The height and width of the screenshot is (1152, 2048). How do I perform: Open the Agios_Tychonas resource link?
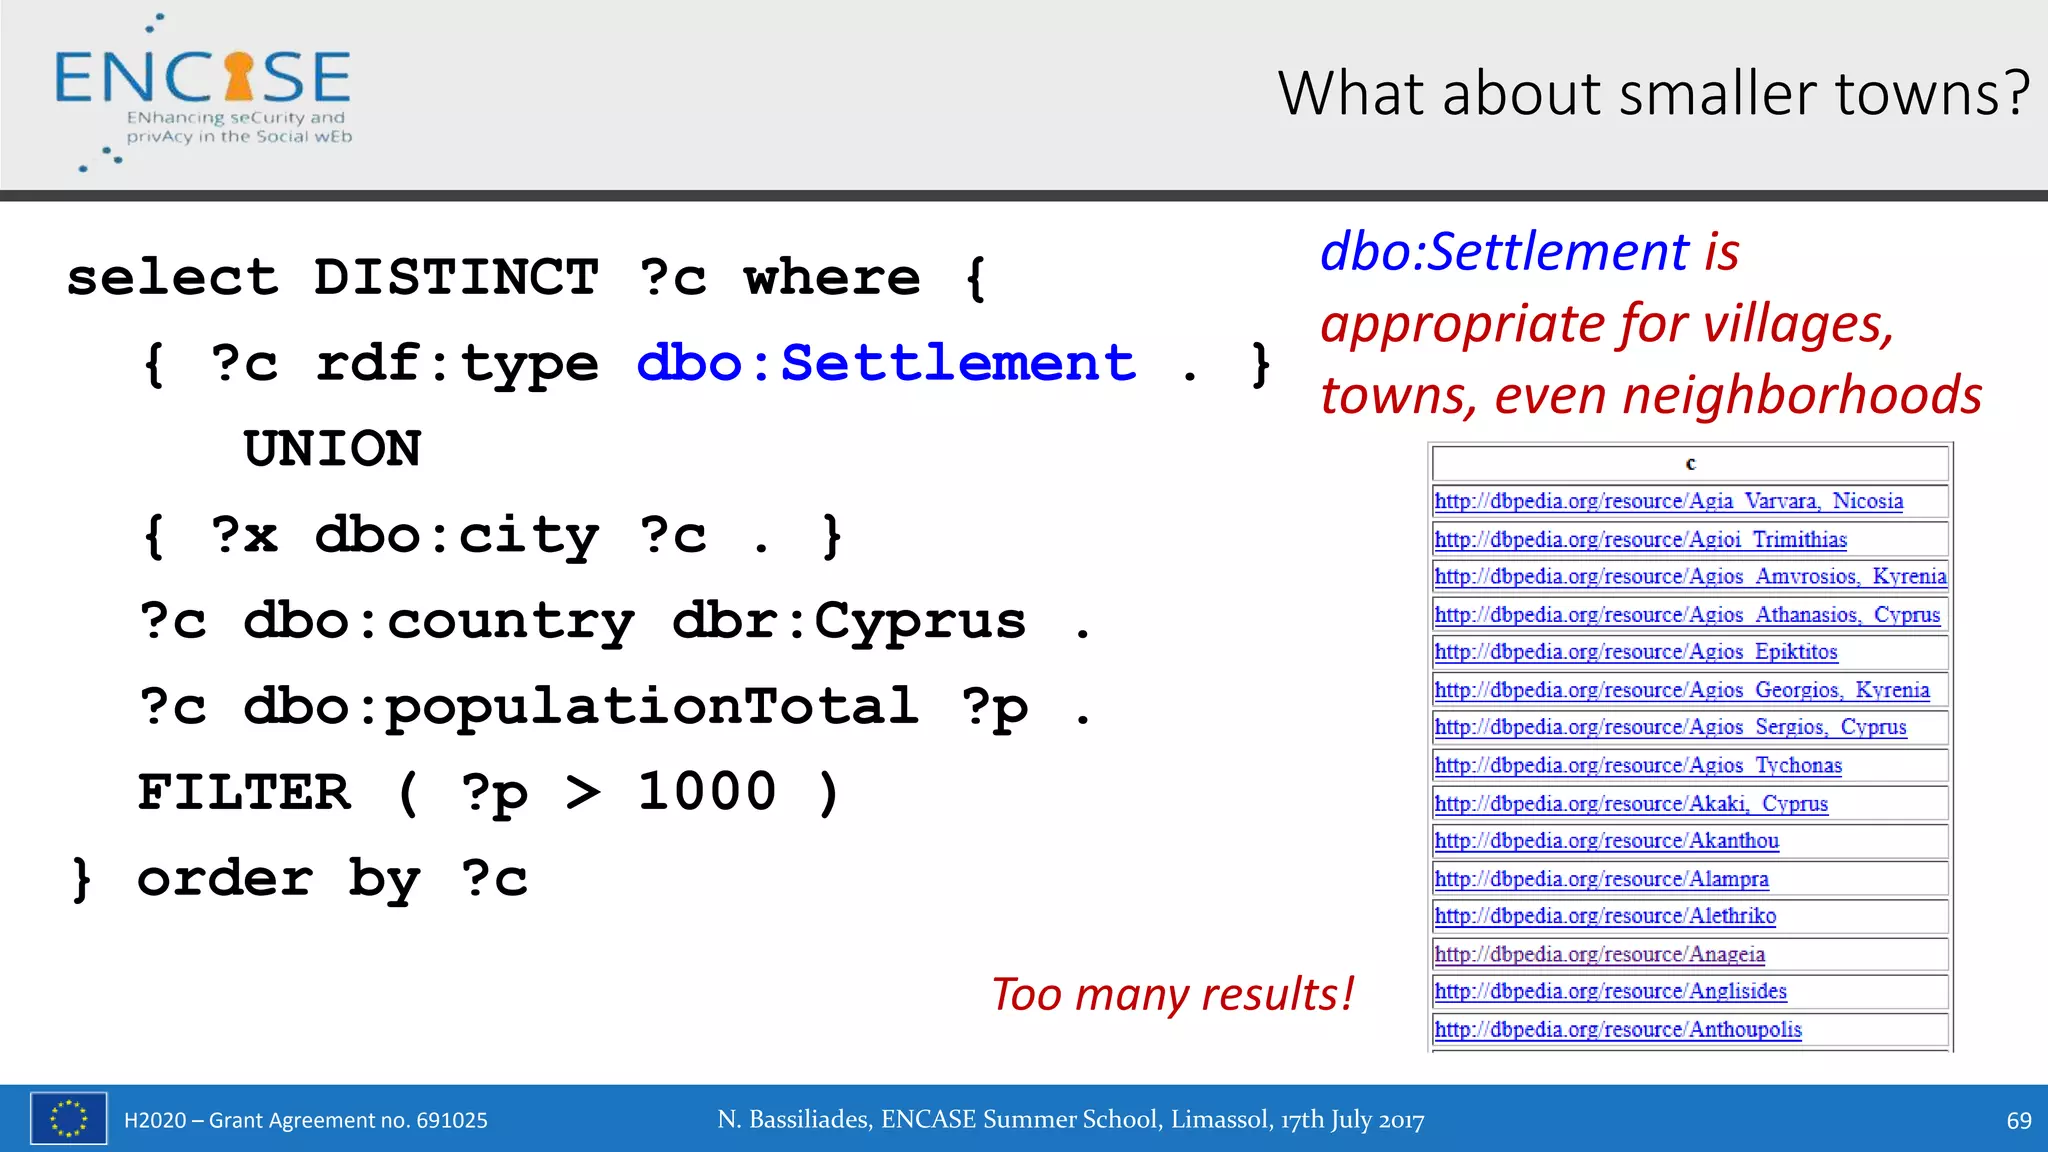tap(1637, 765)
